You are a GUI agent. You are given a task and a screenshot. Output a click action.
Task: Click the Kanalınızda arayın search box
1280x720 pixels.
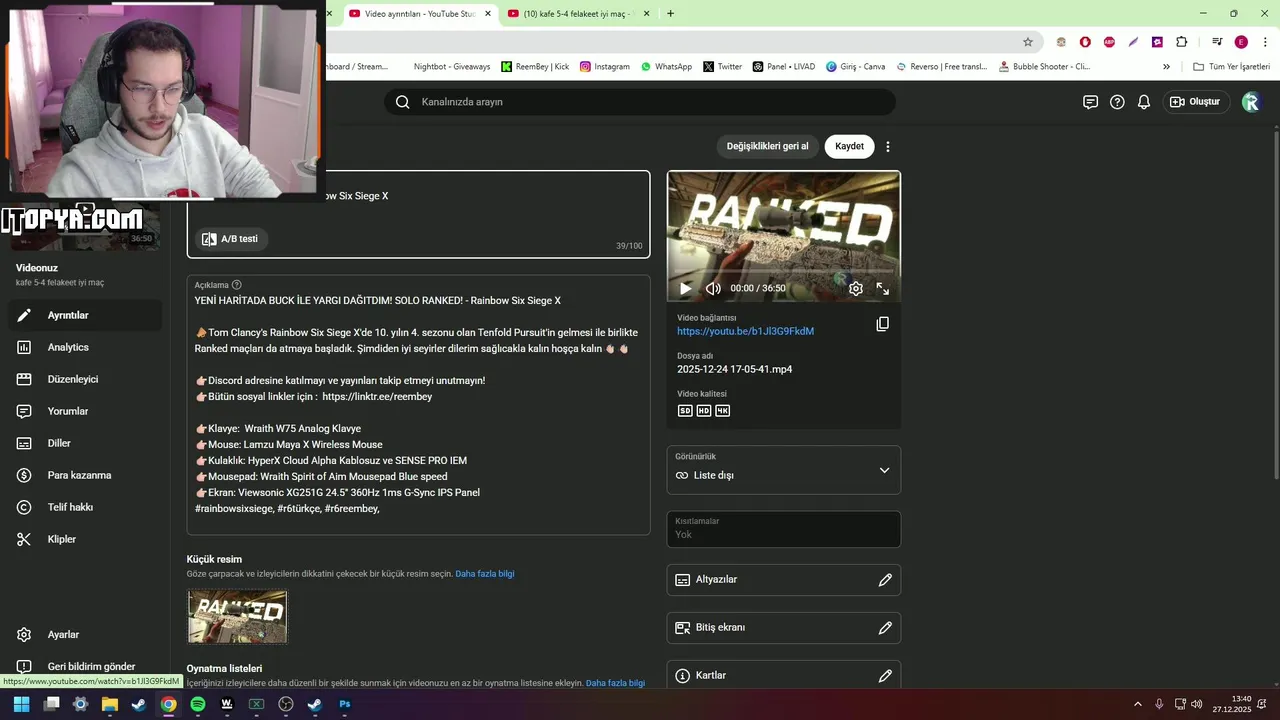click(640, 102)
